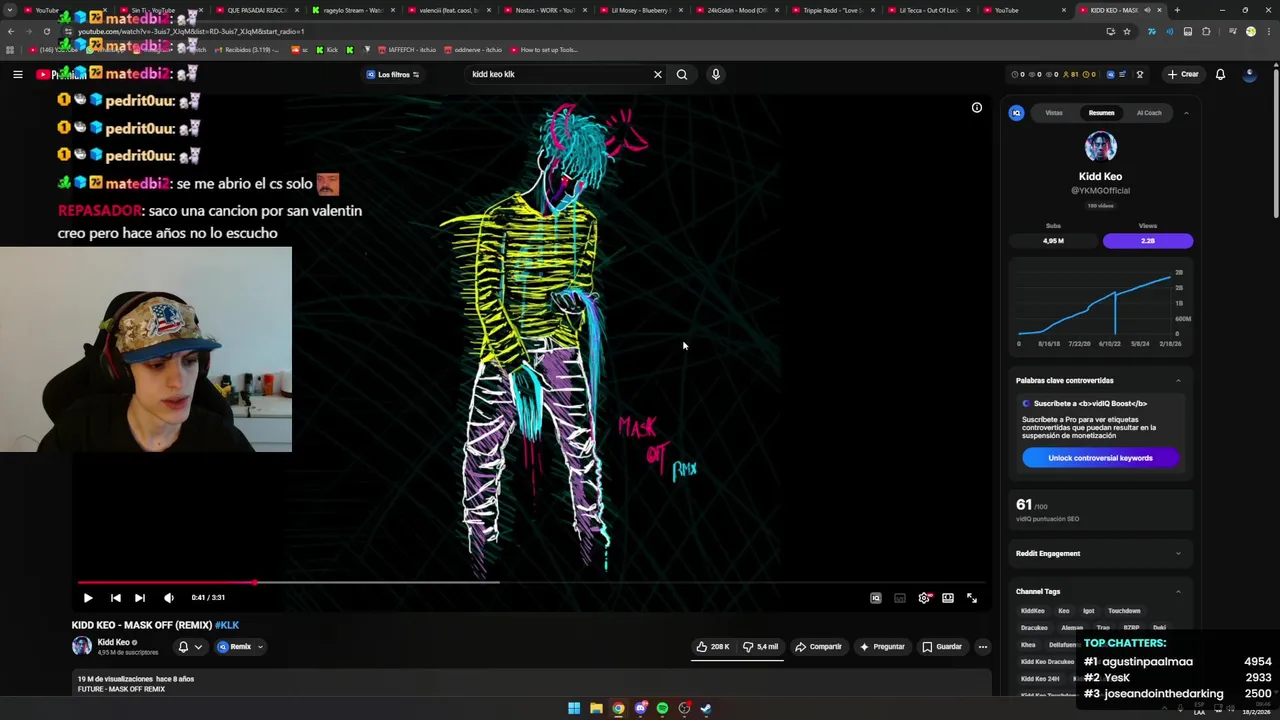1280x720 pixels.
Task: Collapse the vidIQ panel with top chevron
Action: pyautogui.click(x=1186, y=113)
